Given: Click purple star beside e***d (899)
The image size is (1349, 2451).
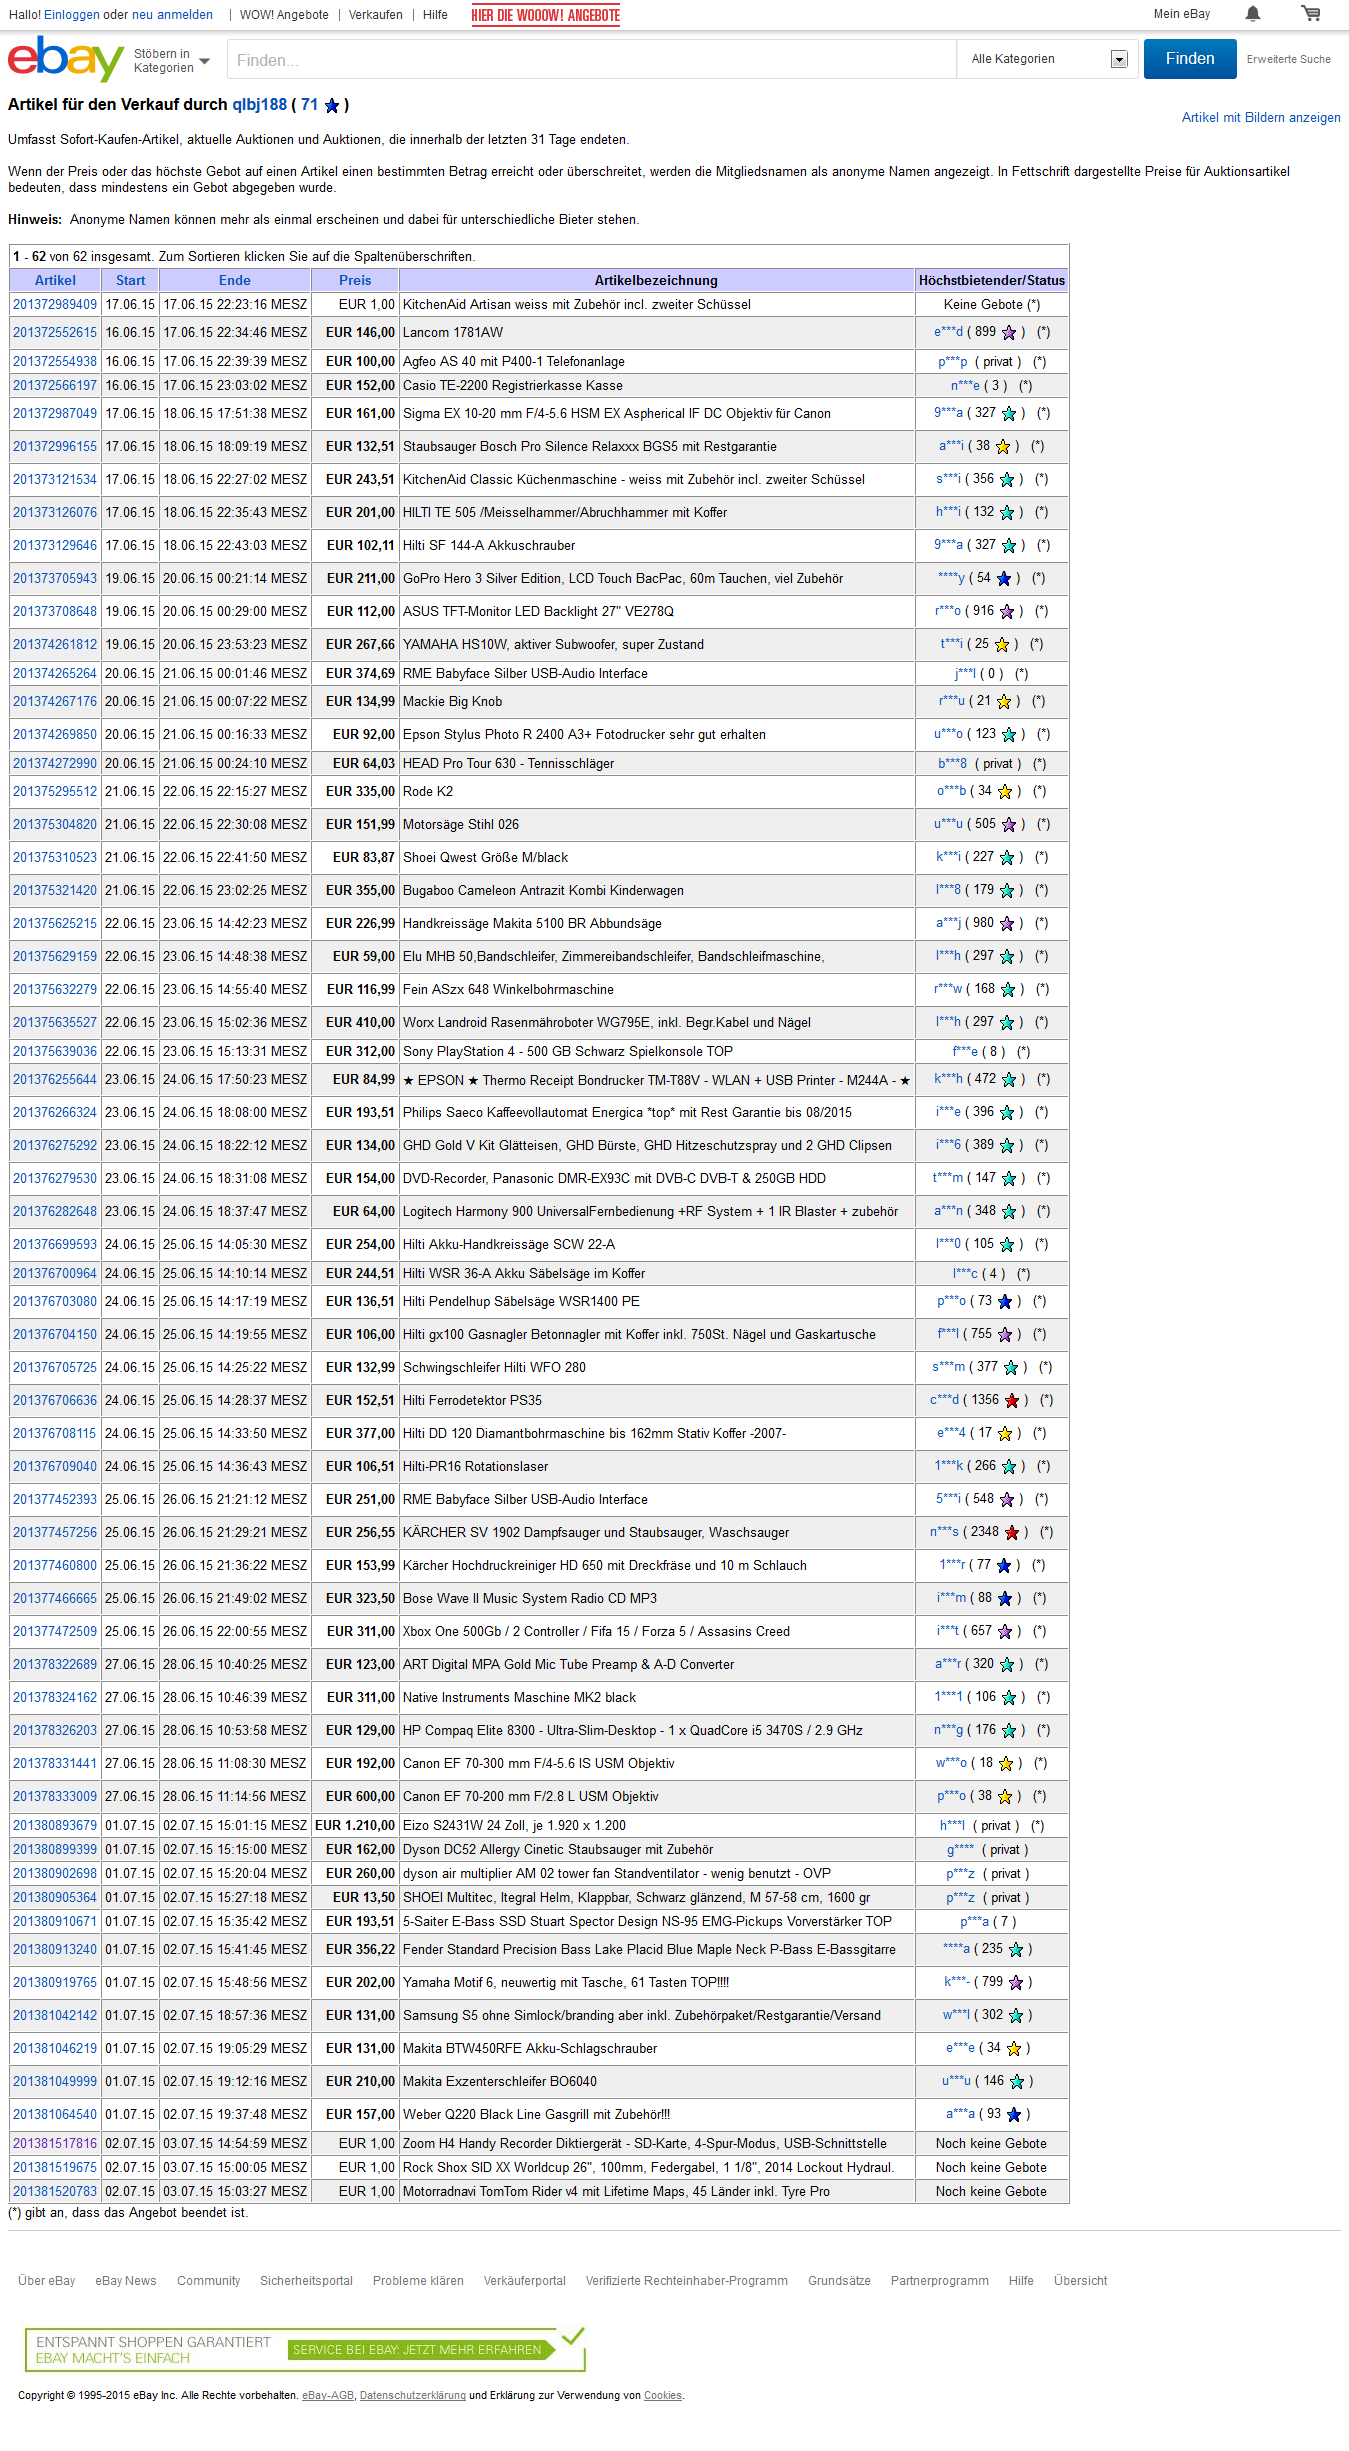Looking at the screenshot, I should pyautogui.click(x=1009, y=333).
